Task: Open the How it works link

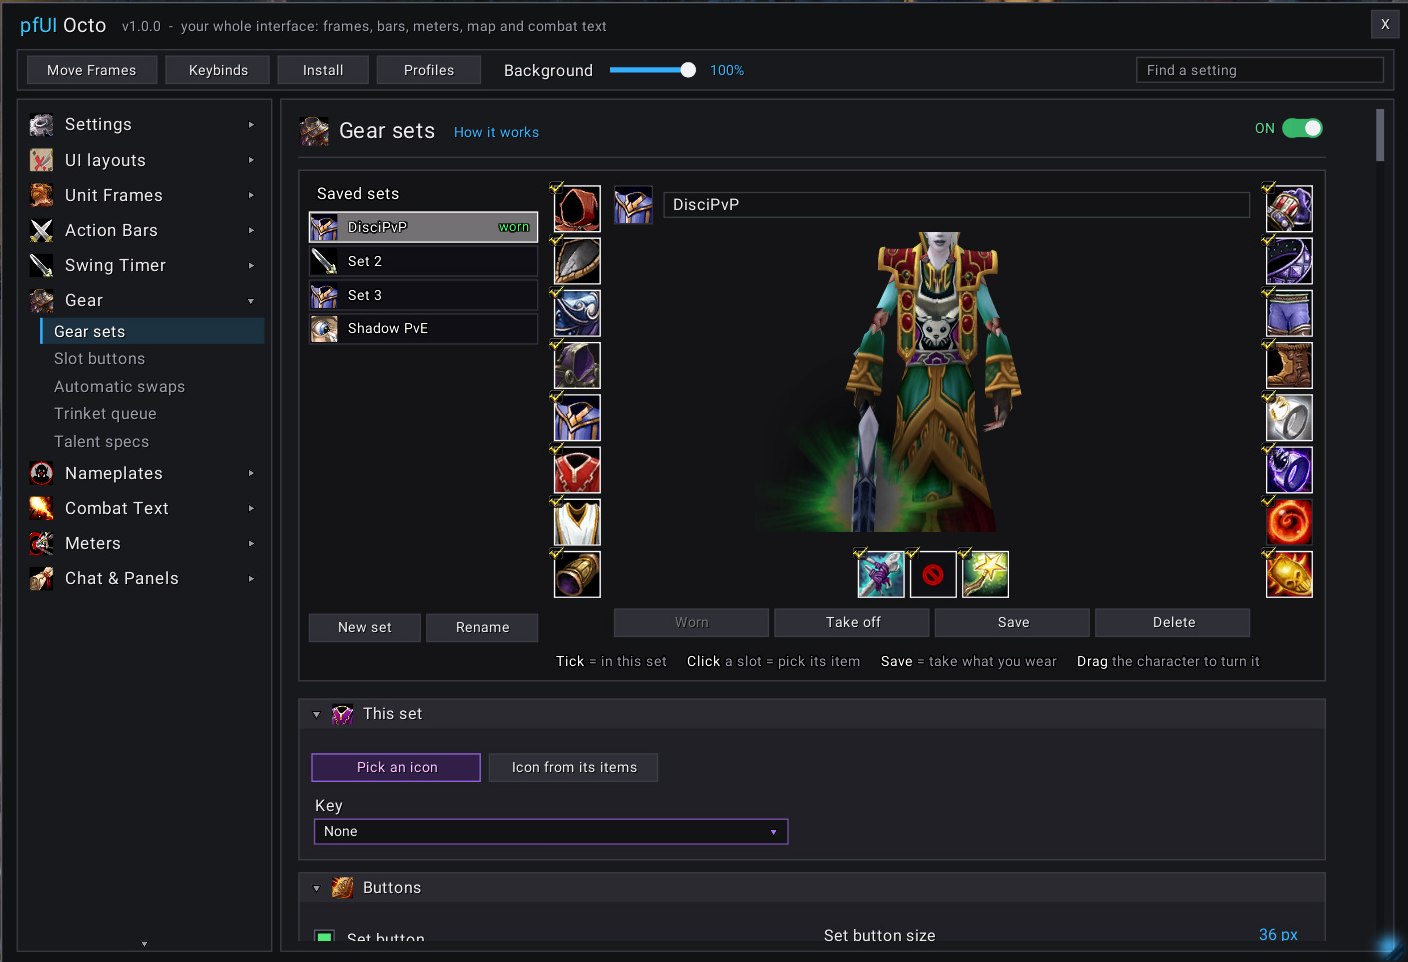Action: [496, 132]
